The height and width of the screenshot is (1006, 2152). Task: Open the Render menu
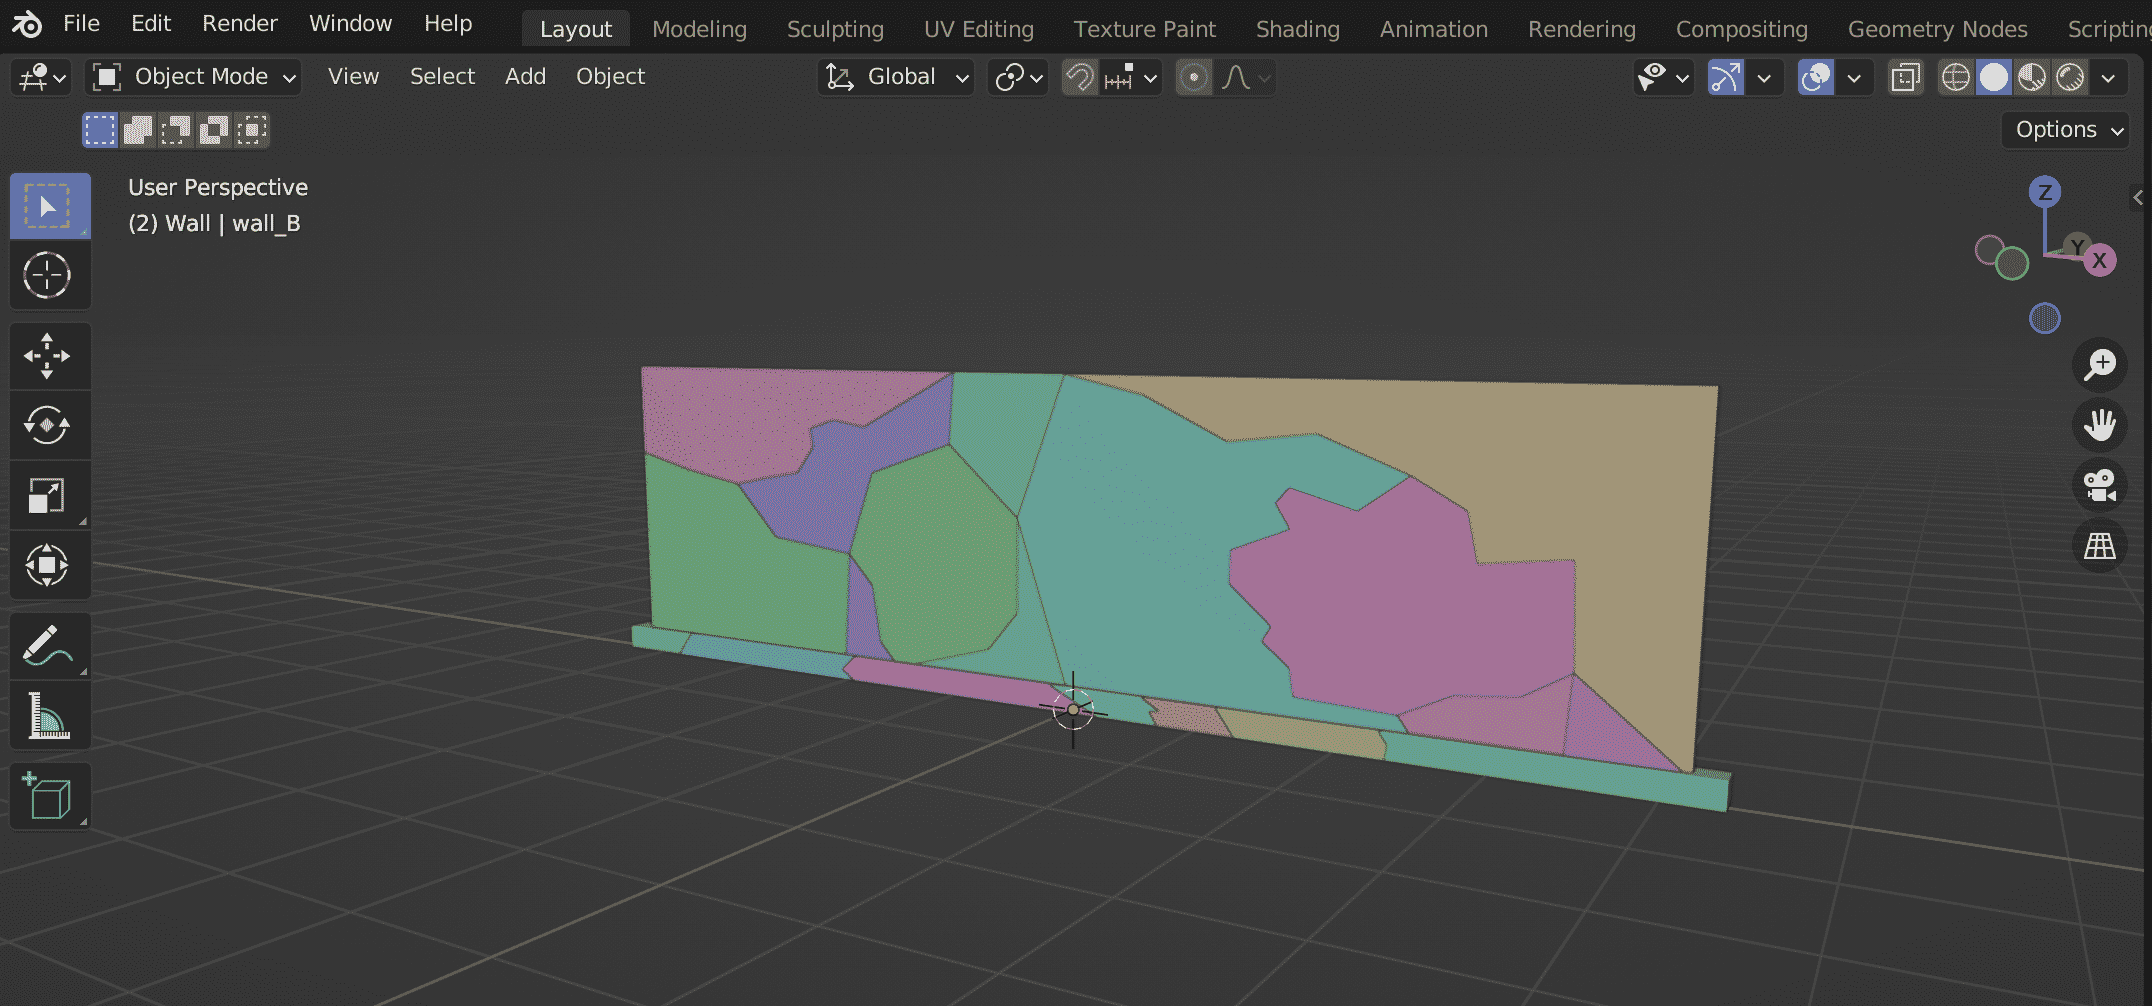tap(239, 23)
